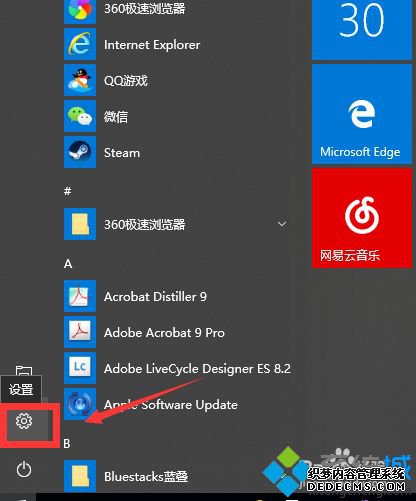Open the calendar tile showing 30
Image resolution: width=416 pixels, height=501 pixels.
pyautogui.click(x=362, y=29)
